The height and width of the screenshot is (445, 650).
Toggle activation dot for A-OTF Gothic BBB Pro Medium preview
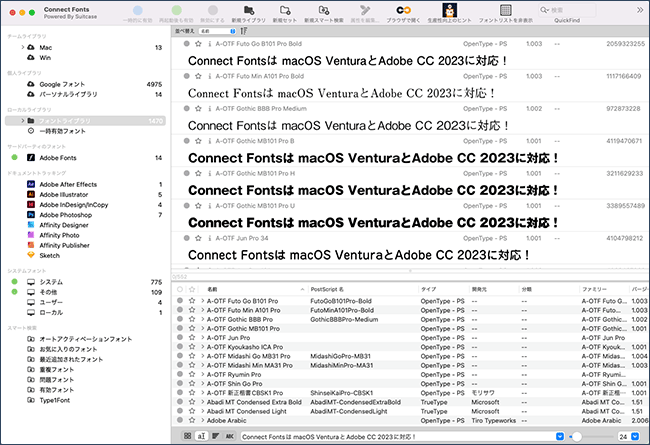187,108
